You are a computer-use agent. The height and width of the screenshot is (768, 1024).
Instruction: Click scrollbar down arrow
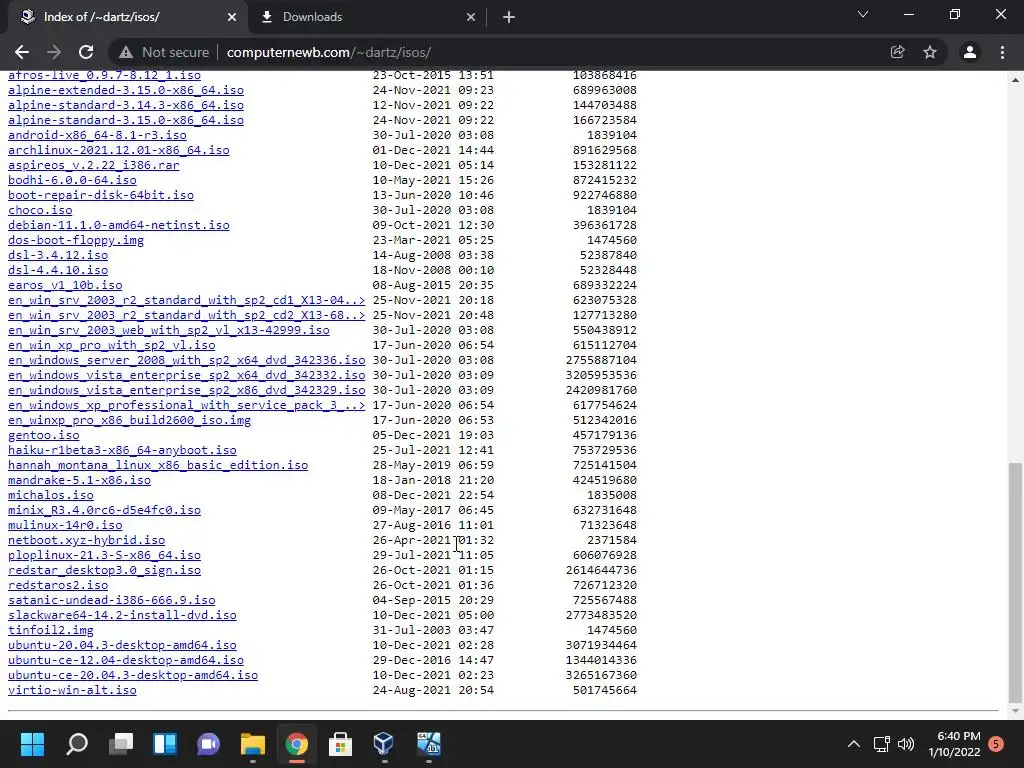pyautogui.click(x=1015, y=711)
